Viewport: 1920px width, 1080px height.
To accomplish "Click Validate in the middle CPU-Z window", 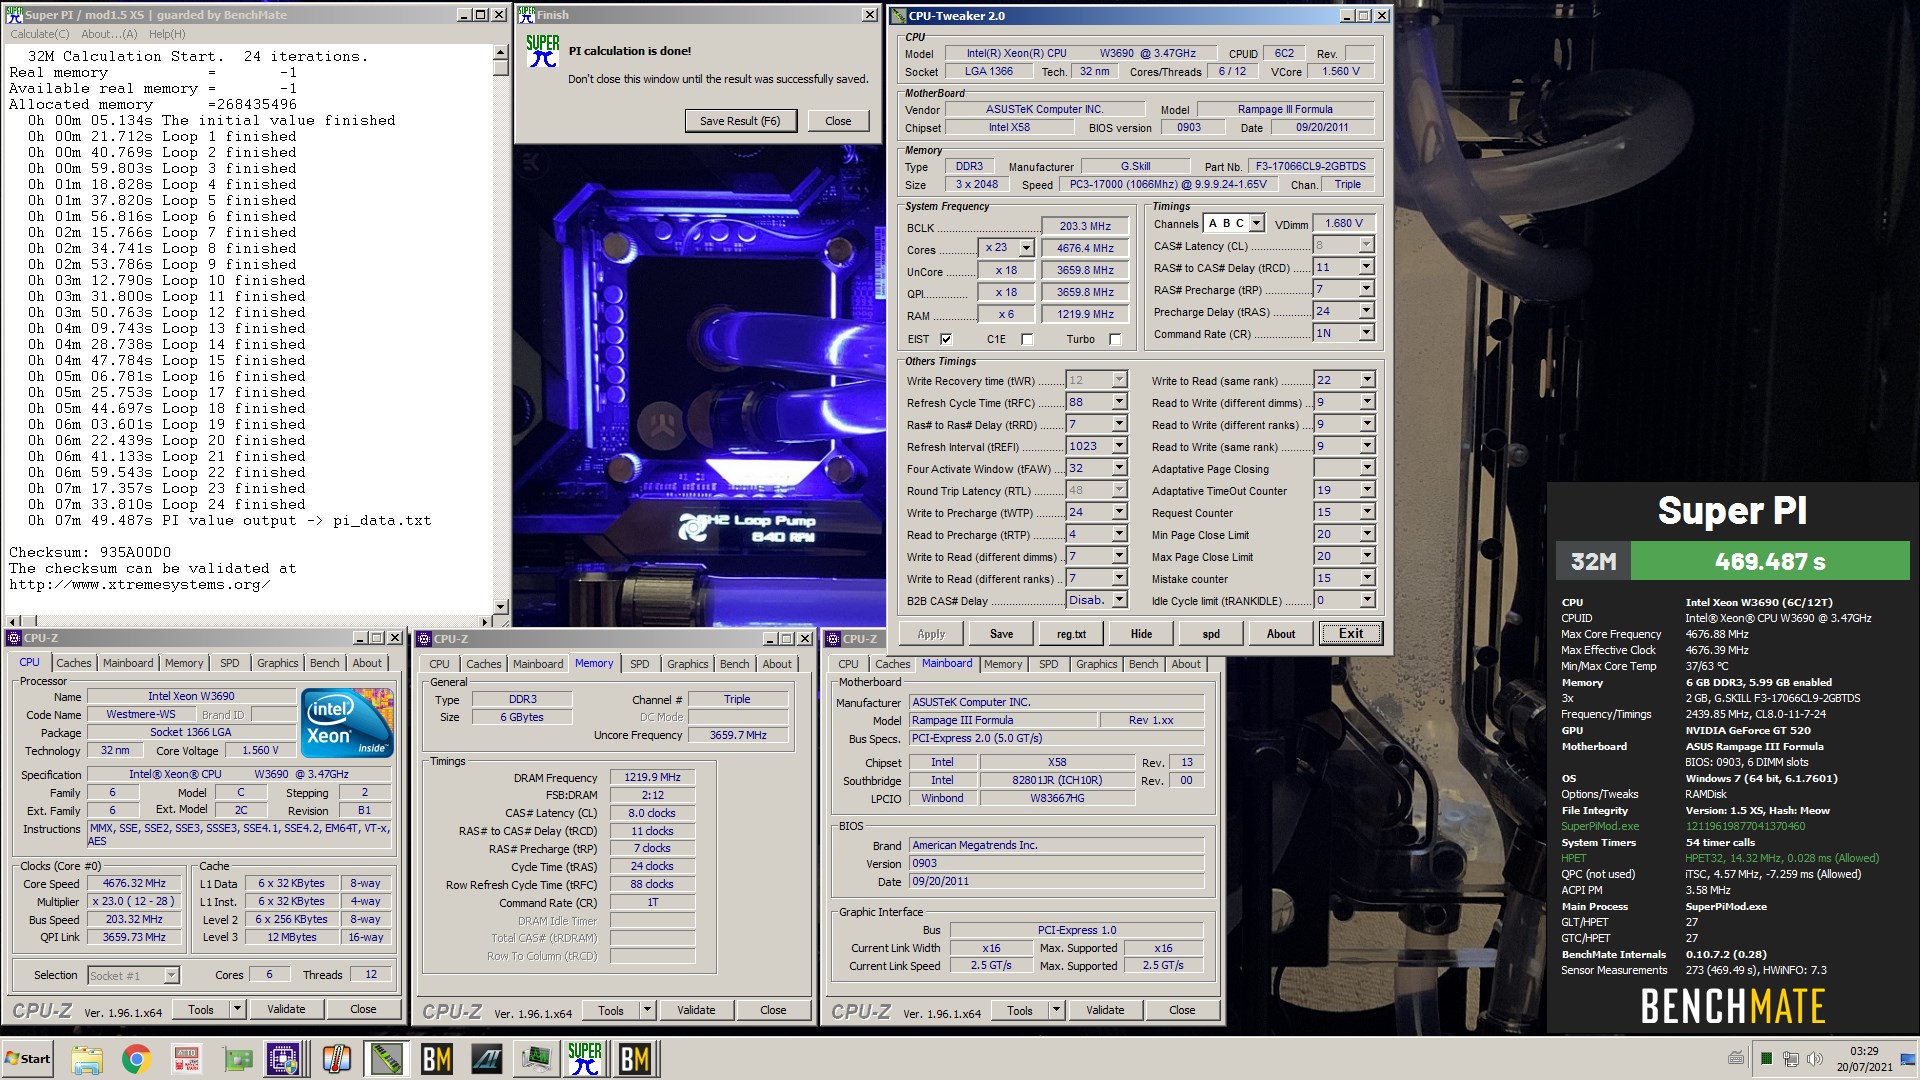I will tap(696, 1010).
